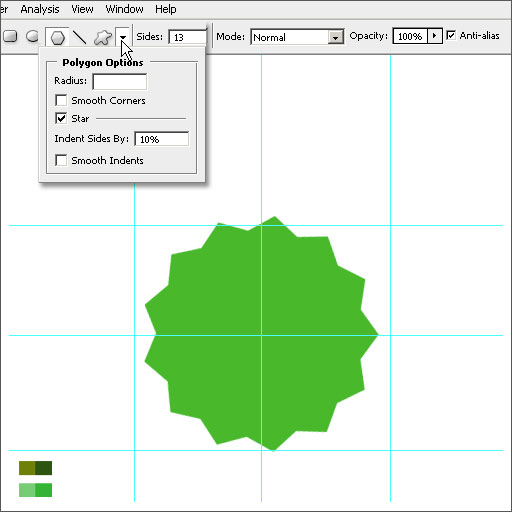The width and height of the screenshot is (512, 512).
Task: Collapse the geometry options dropdown arrow
Action: [123, 37]
